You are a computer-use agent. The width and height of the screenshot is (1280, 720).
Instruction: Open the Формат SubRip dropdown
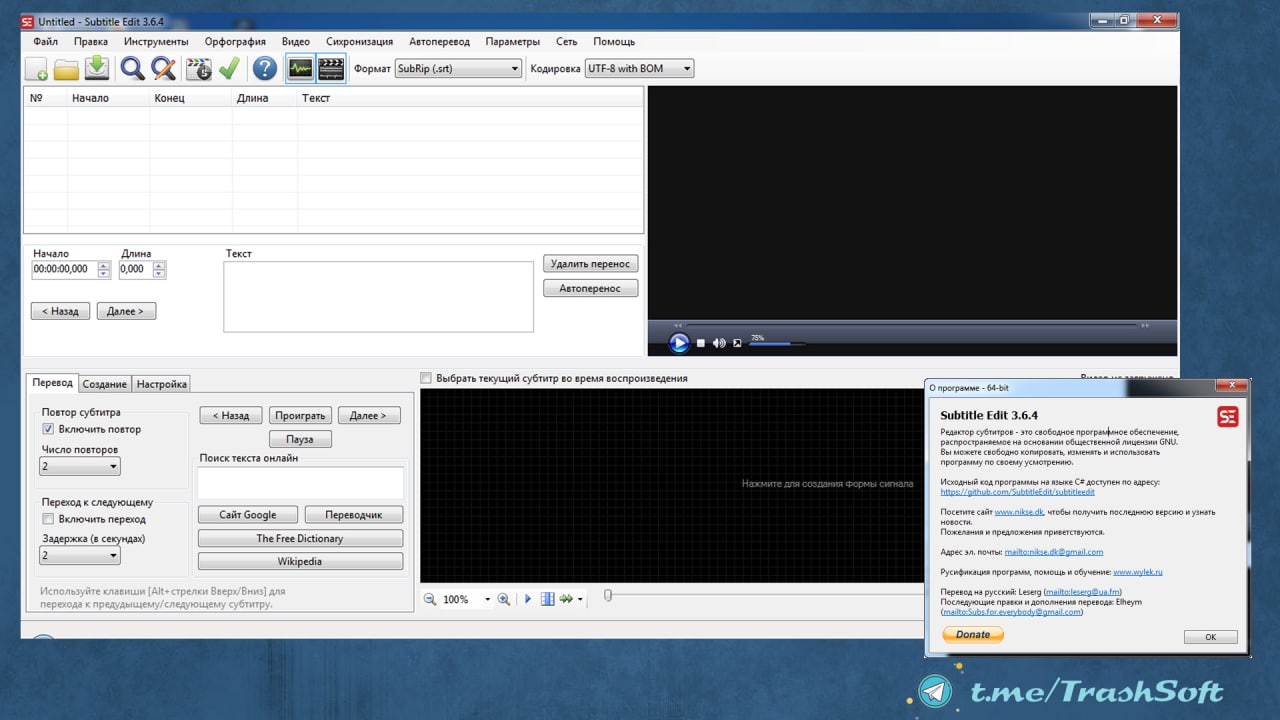pos(458,69)
